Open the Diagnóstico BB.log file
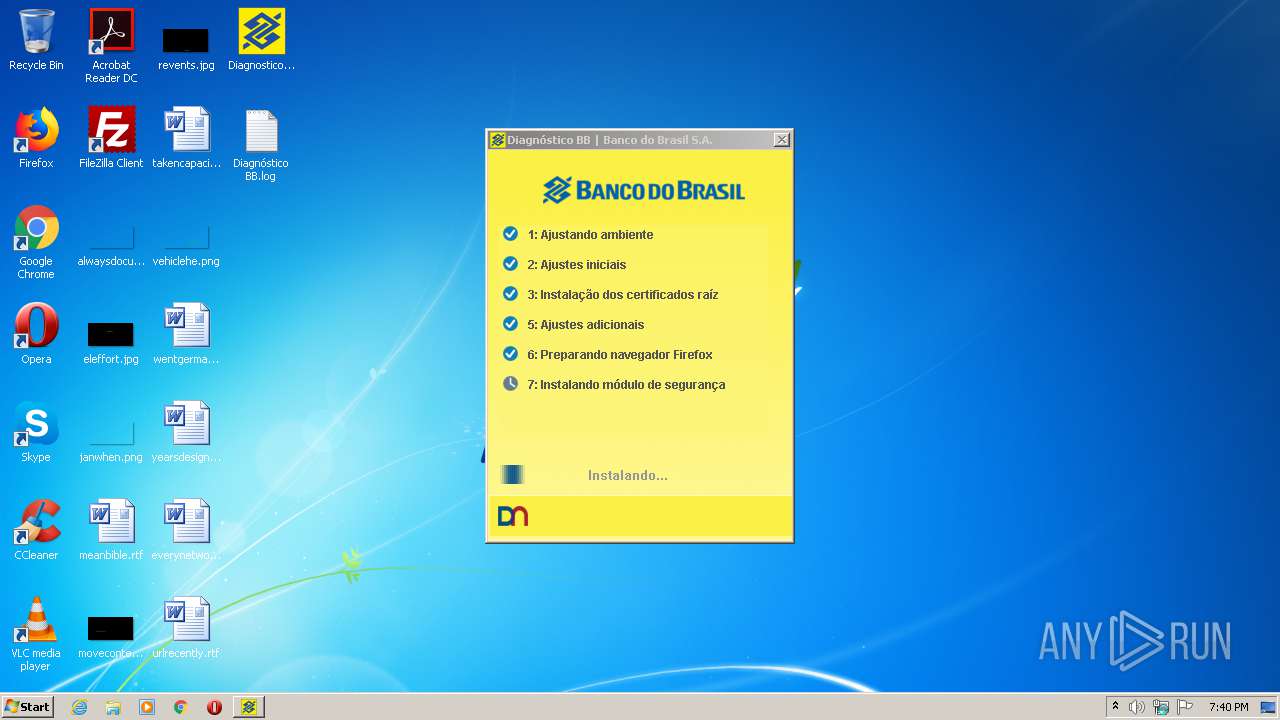 click(x=261, y=145)
